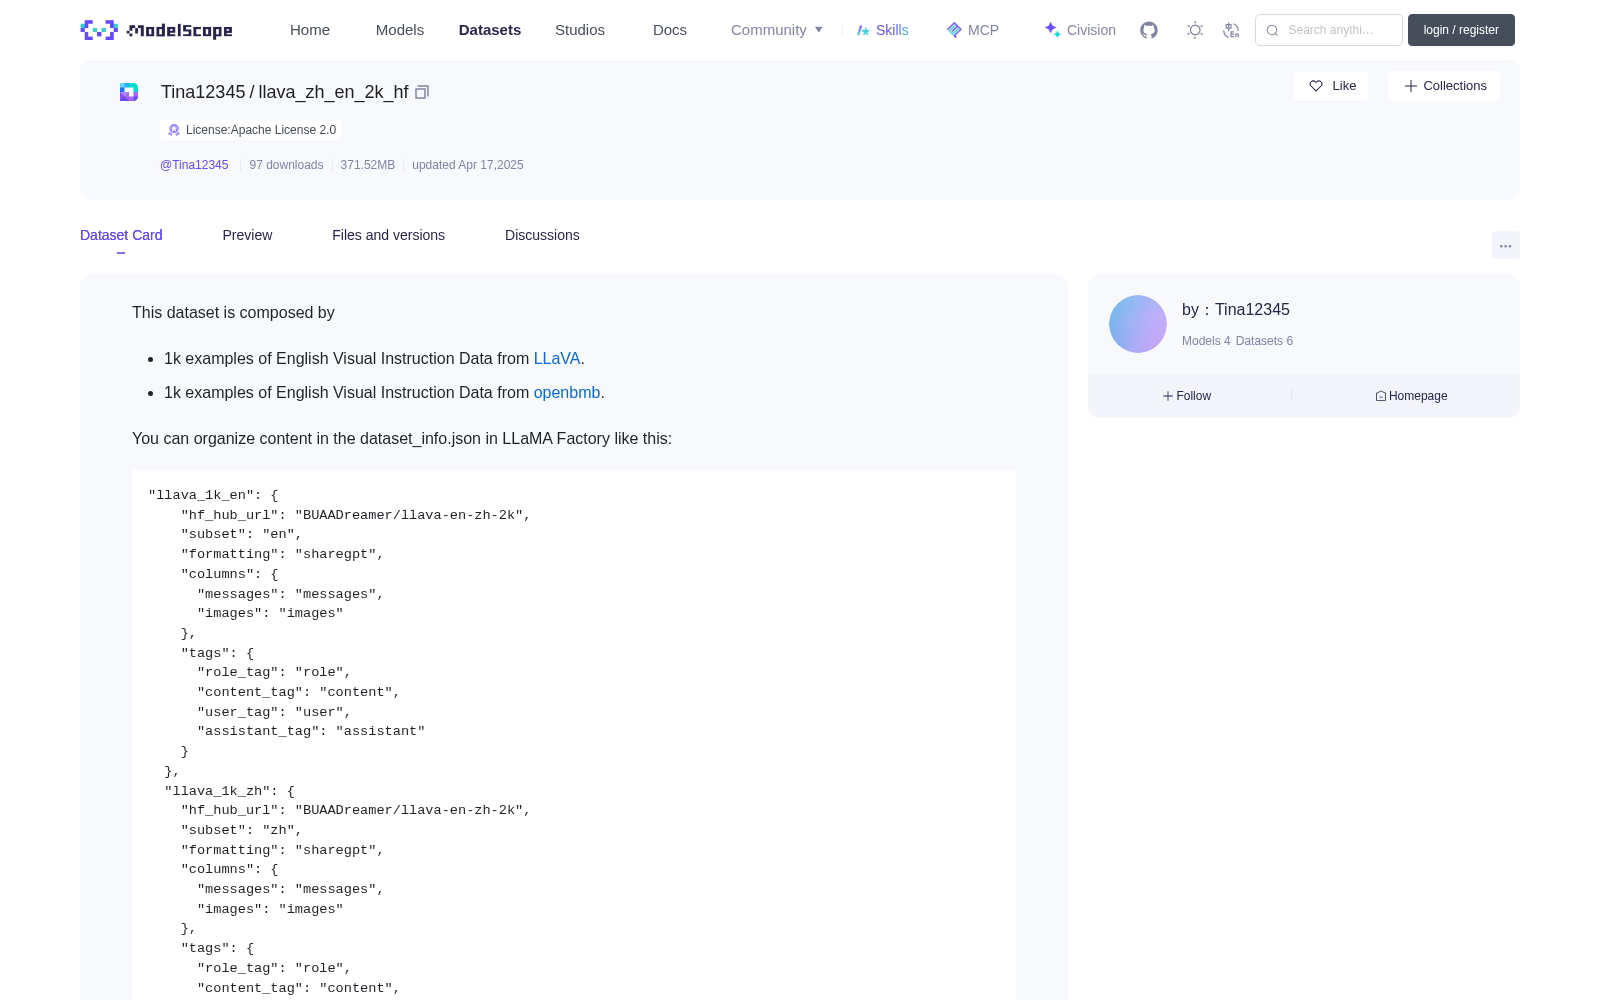This screenshot has height=1000, width=1600.
Task: Switch to the Preview tab
Action: click(247, 235)
